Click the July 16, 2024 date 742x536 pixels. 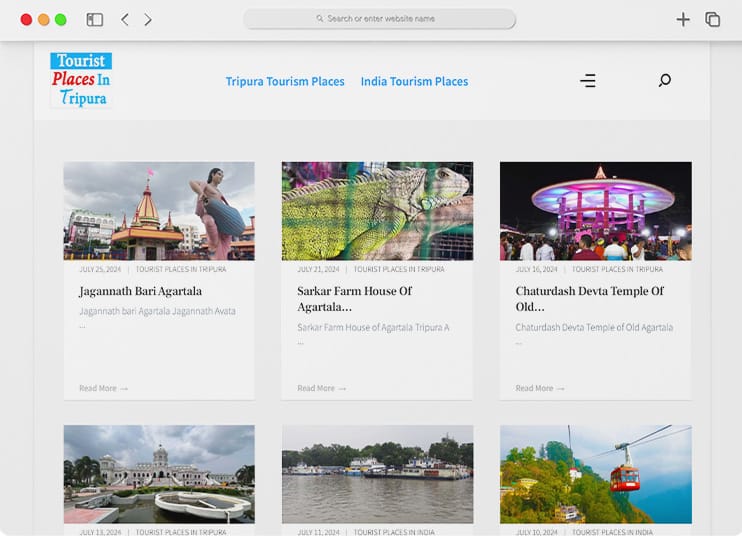tap(536, 269)
